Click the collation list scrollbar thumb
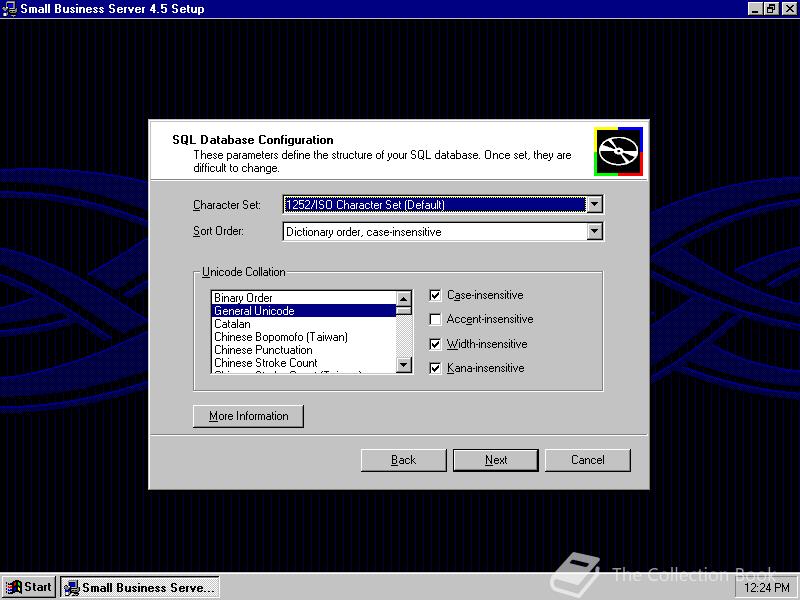Image resolution: width=800 pixels, height=600 pixels. tap(404, 310)
